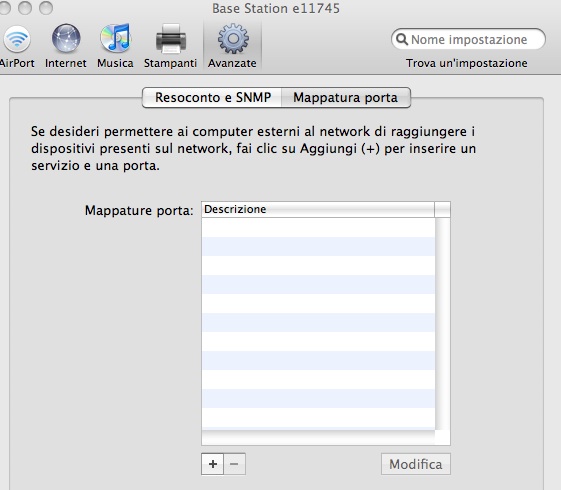Remove mapping with the minus button
561x490 pixels.
click(x=234, y=464)
